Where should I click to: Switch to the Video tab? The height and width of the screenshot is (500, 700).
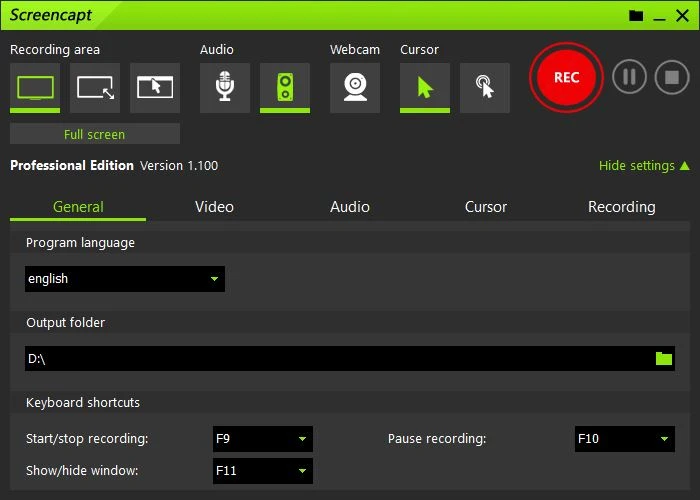(214, 207)
